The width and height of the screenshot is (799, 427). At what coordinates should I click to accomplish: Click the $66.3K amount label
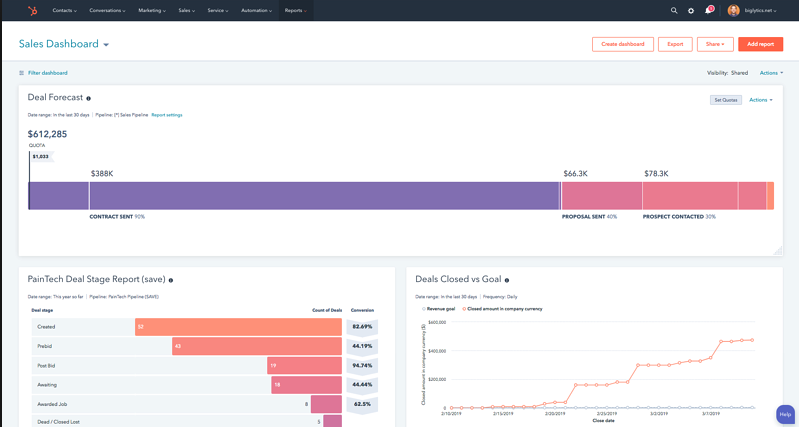point(575,174)
